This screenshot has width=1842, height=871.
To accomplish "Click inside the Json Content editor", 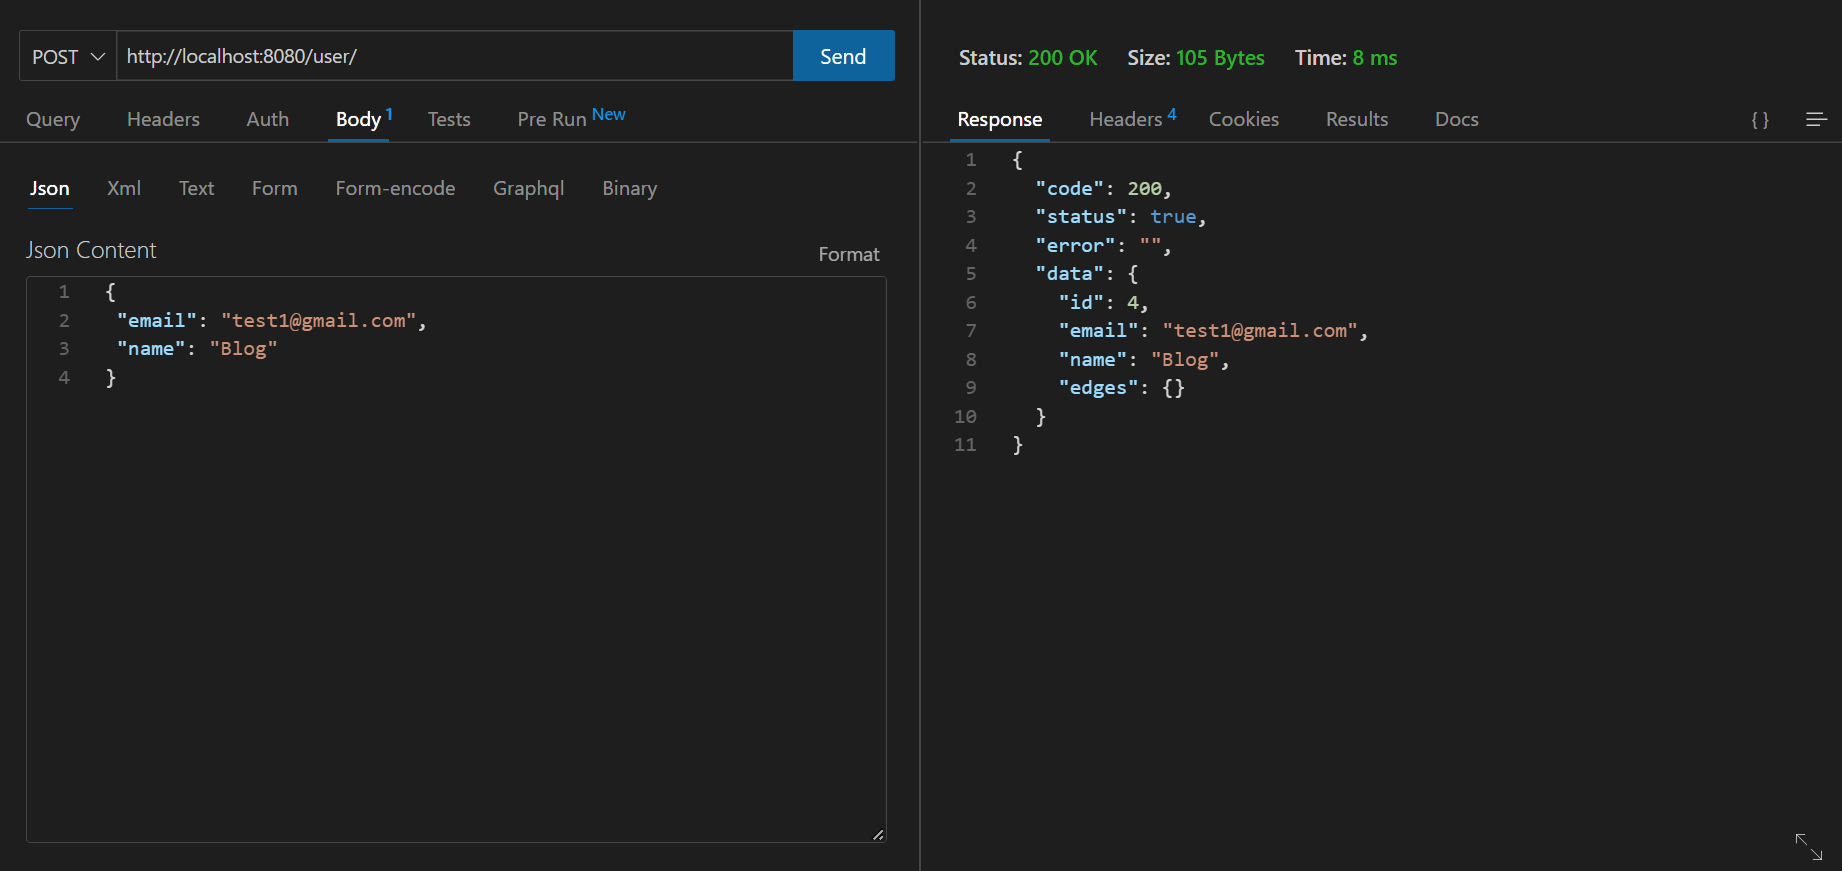I will click(x=456, y=559).
